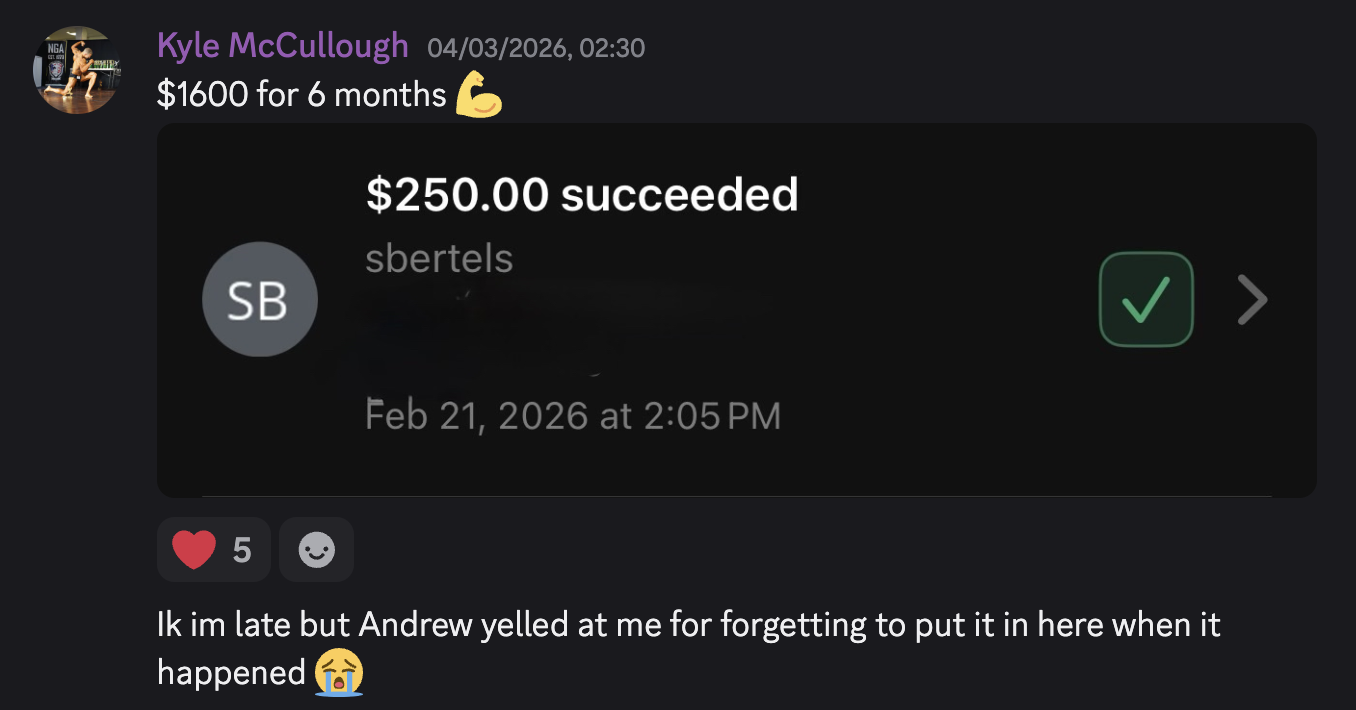
Task: Click the "$250.00 succeeded" heading
Action: 582,195
